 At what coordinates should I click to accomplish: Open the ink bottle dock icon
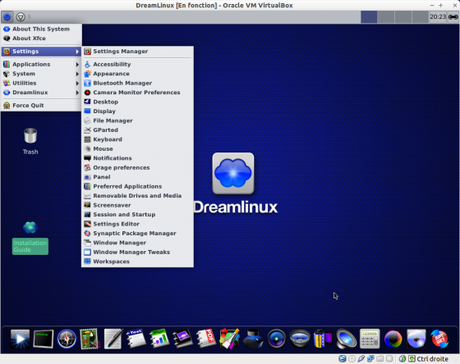pyautogui.click(x=253, y=339)
